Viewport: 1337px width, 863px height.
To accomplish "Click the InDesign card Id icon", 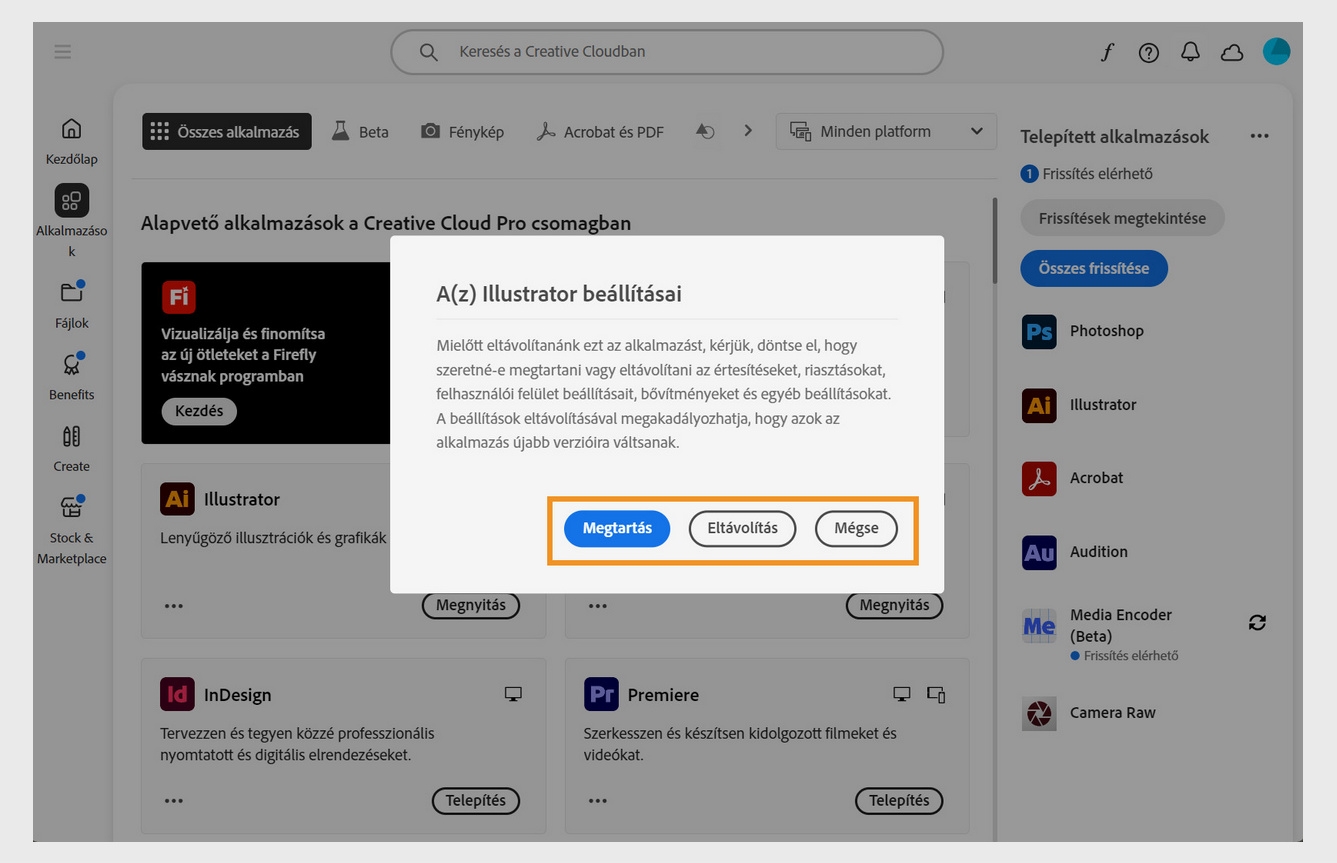I will (177, 694).
